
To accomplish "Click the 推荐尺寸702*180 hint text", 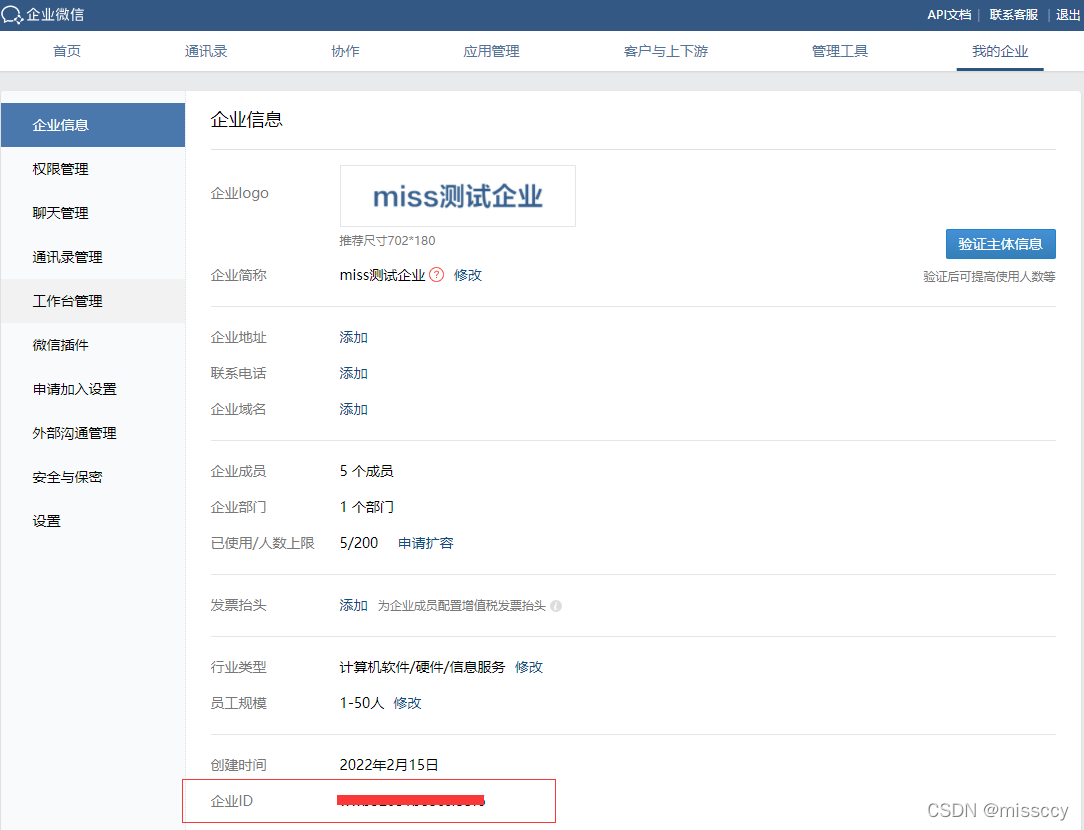I will pos(387,240).
